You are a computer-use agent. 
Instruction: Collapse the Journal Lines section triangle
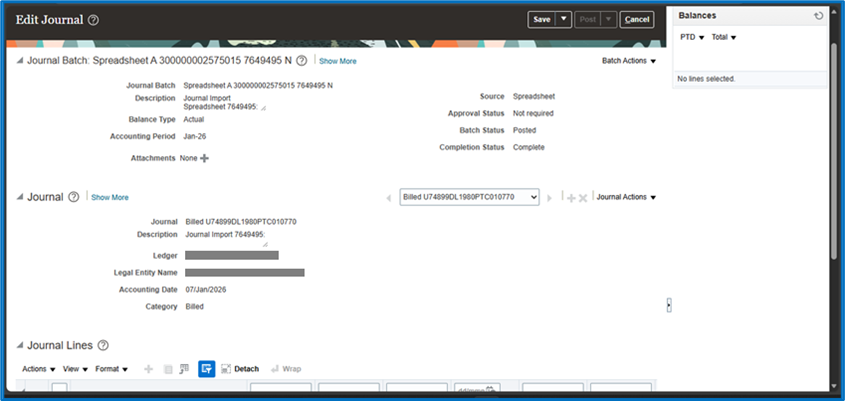coord(20,345)
